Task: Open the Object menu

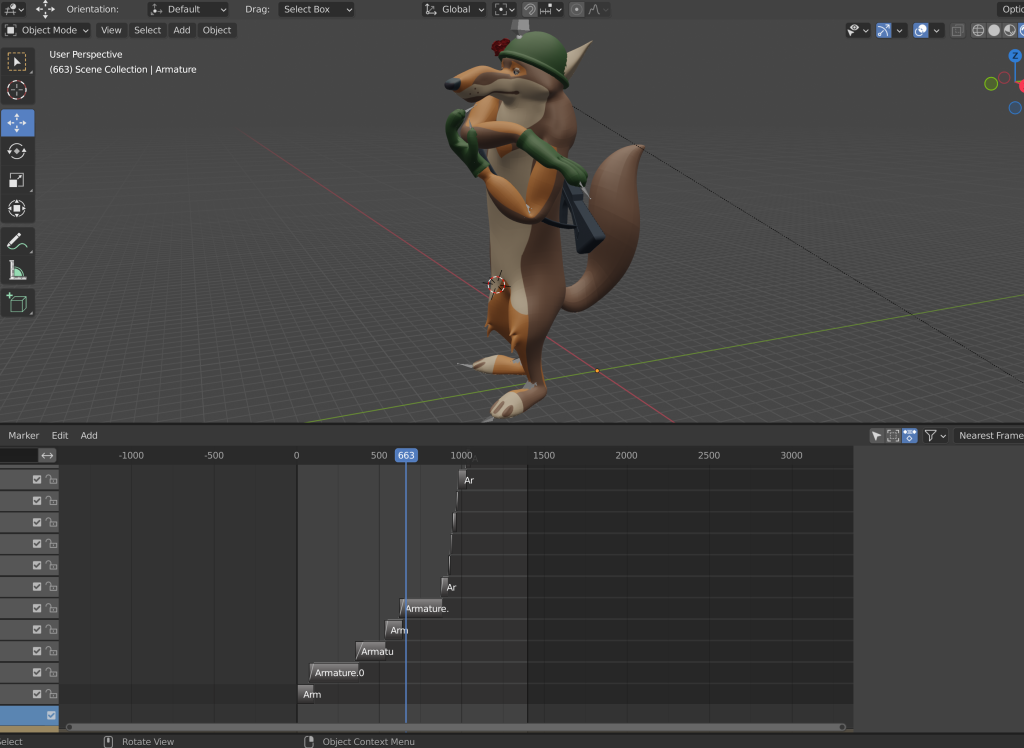Action: [x=217, y=30]
